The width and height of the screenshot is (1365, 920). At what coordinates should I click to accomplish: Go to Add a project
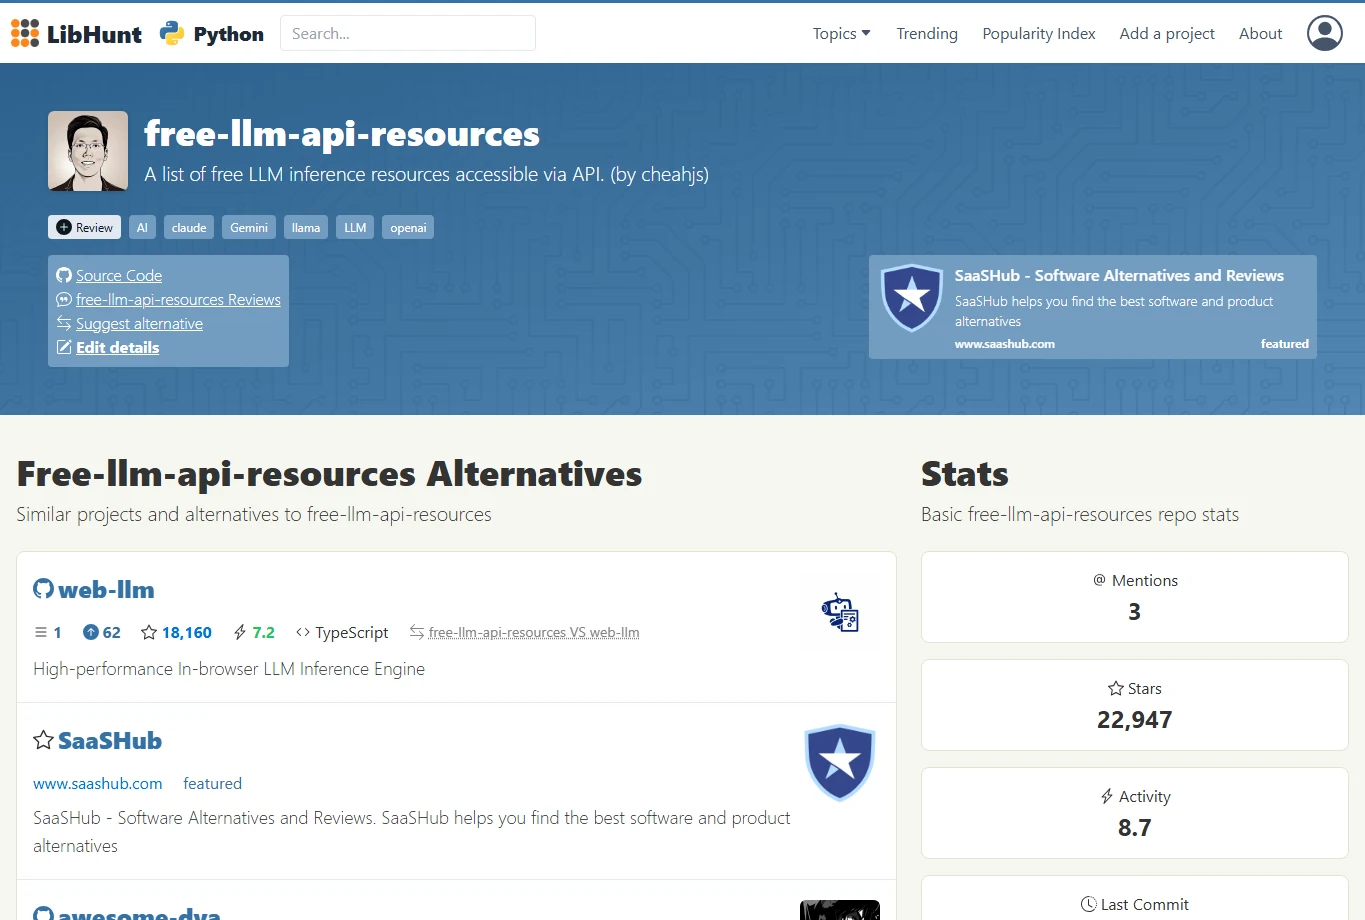pos(1167,33)
